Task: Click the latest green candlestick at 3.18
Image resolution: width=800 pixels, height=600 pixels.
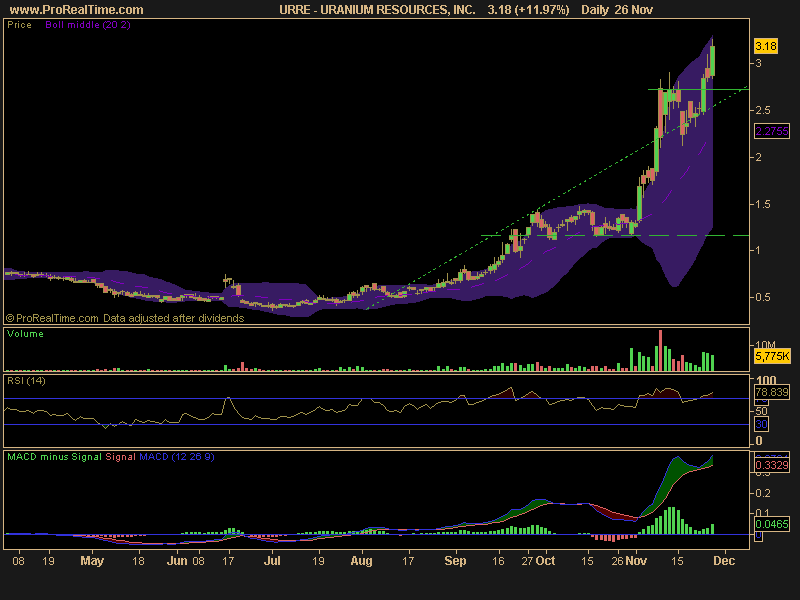Action: coord(712,61)
